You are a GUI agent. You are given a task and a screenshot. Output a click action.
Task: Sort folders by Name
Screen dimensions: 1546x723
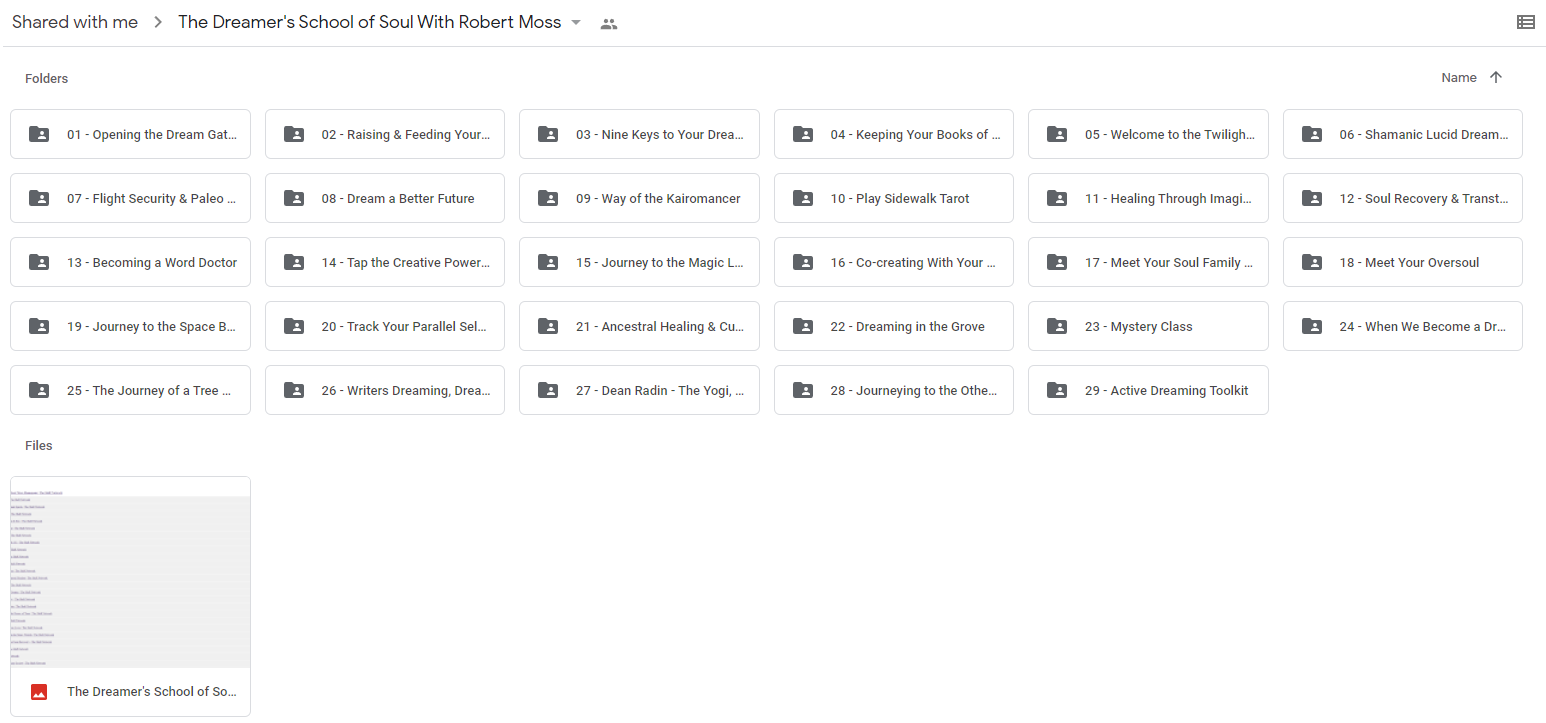pos(1459,78)
